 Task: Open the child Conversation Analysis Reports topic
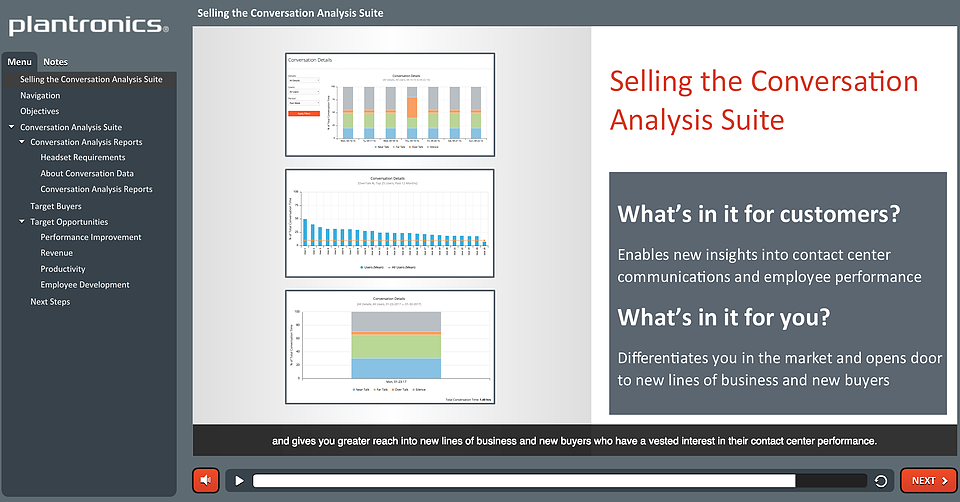coord(96,189)
